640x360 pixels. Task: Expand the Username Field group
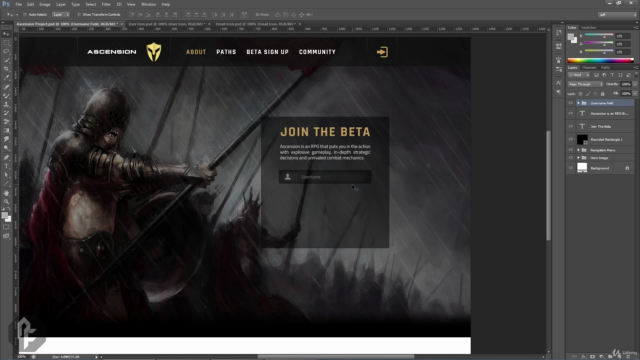point(578,103)
